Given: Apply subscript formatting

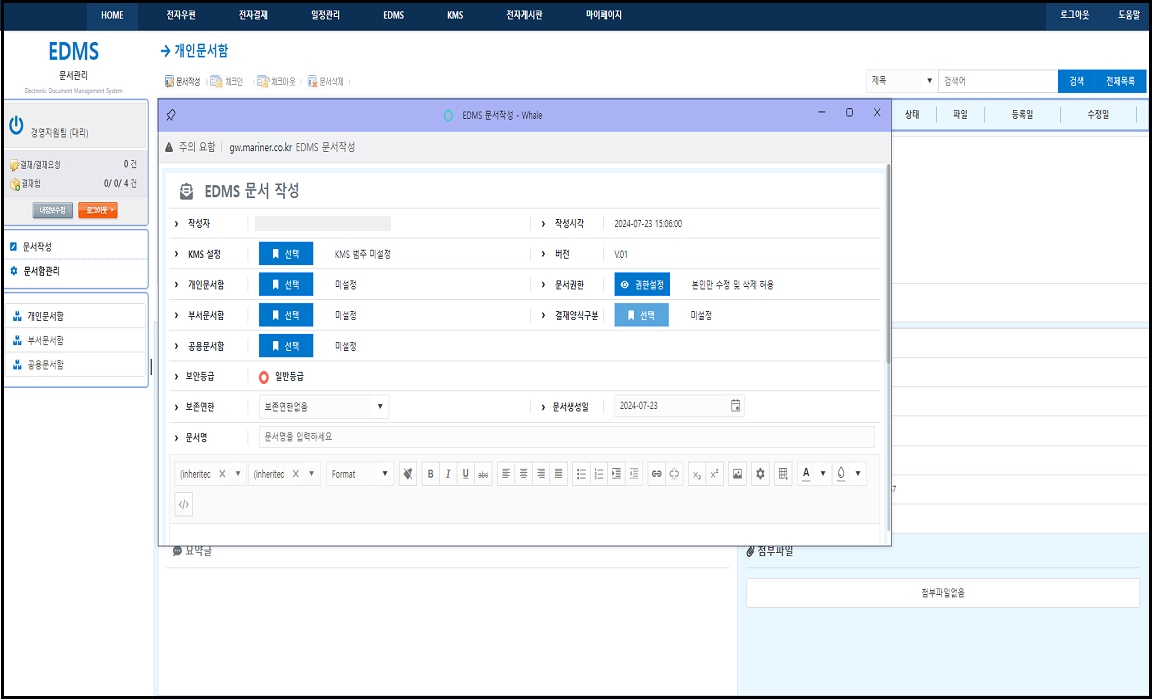Looking at the screenshot, I should pyautogui.click(x=697, y=474).
